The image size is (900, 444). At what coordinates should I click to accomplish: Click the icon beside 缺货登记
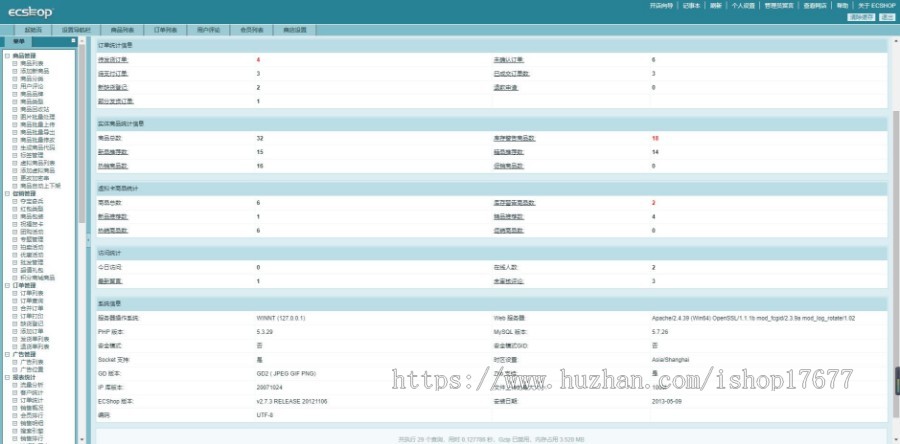pyautogui.click(x=15, y=324)
